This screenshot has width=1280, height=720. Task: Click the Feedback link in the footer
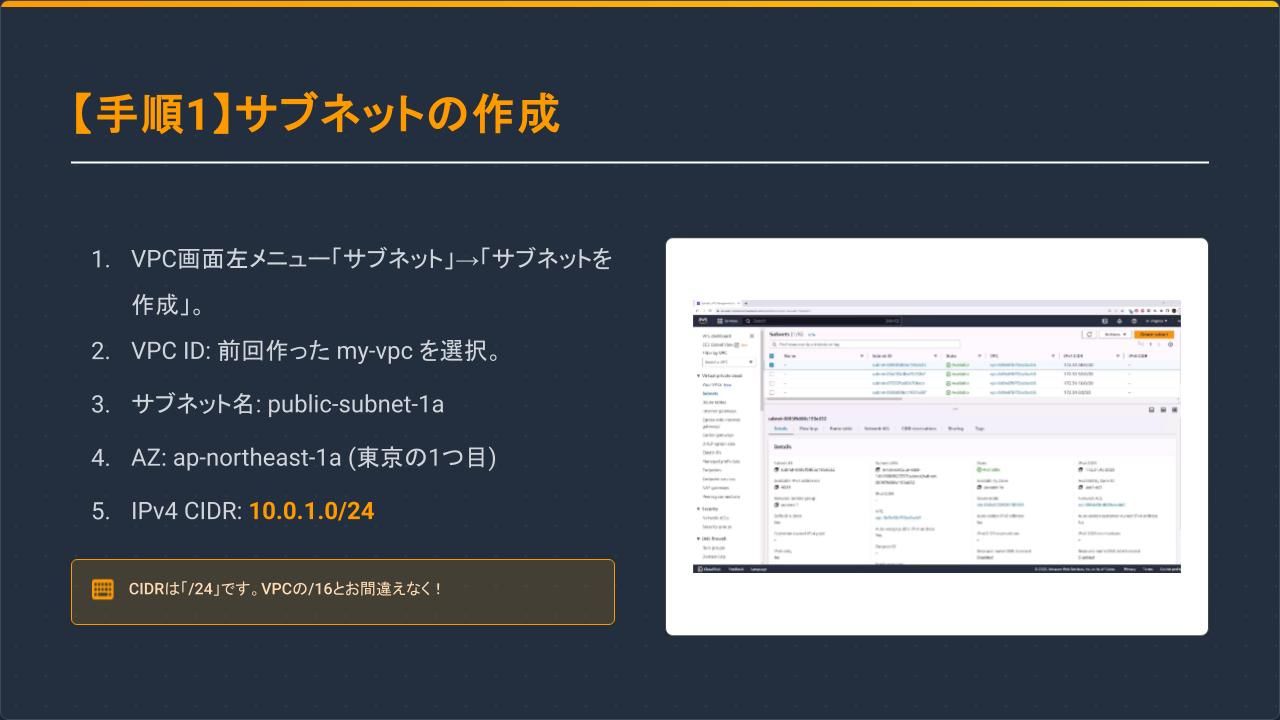[x=735, y=569]
